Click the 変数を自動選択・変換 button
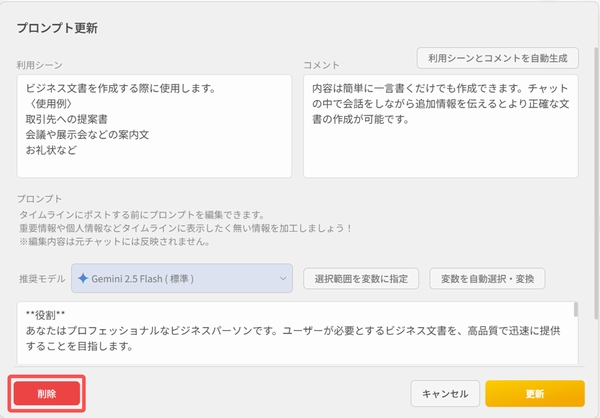The height and width of the screenshot is (418, 600). coord(487,277)
